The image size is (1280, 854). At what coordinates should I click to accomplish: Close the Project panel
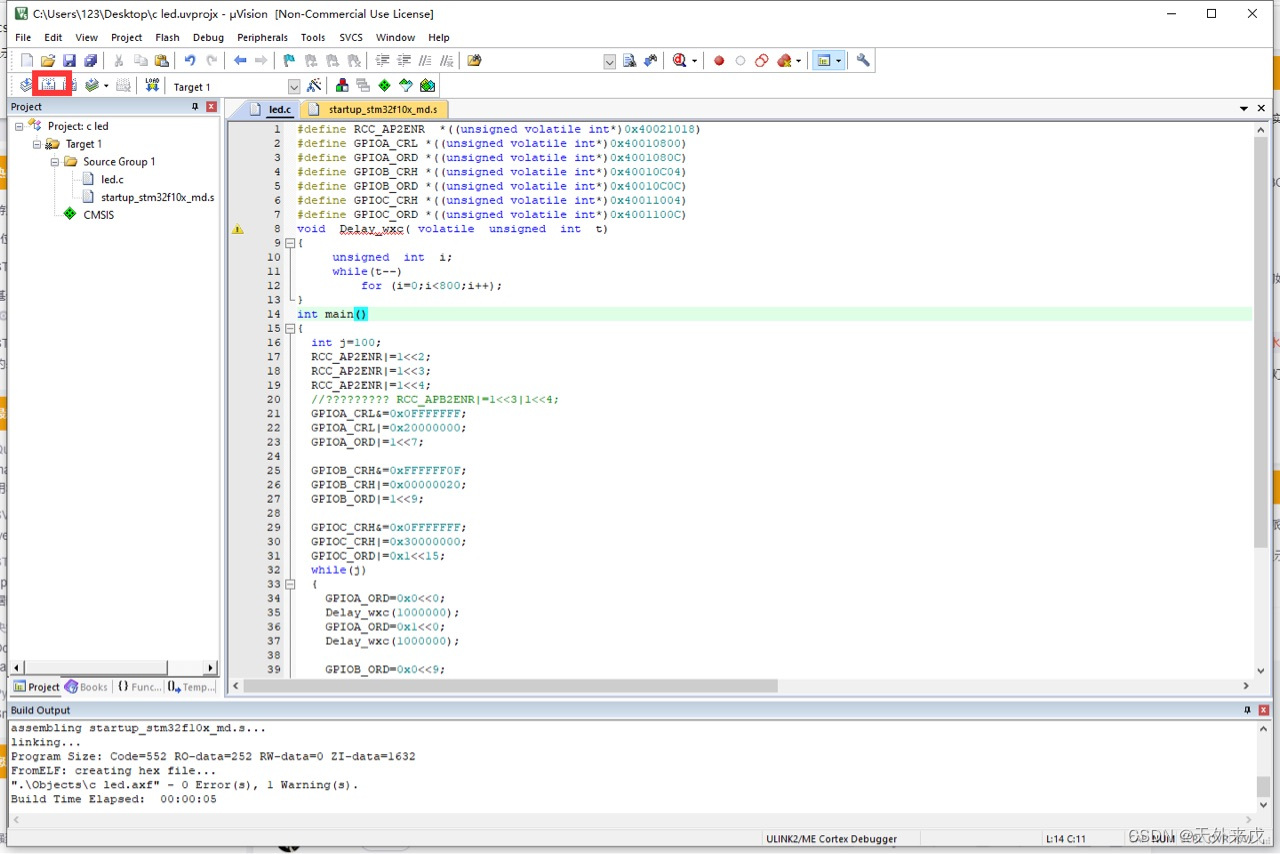click(211, 106)
